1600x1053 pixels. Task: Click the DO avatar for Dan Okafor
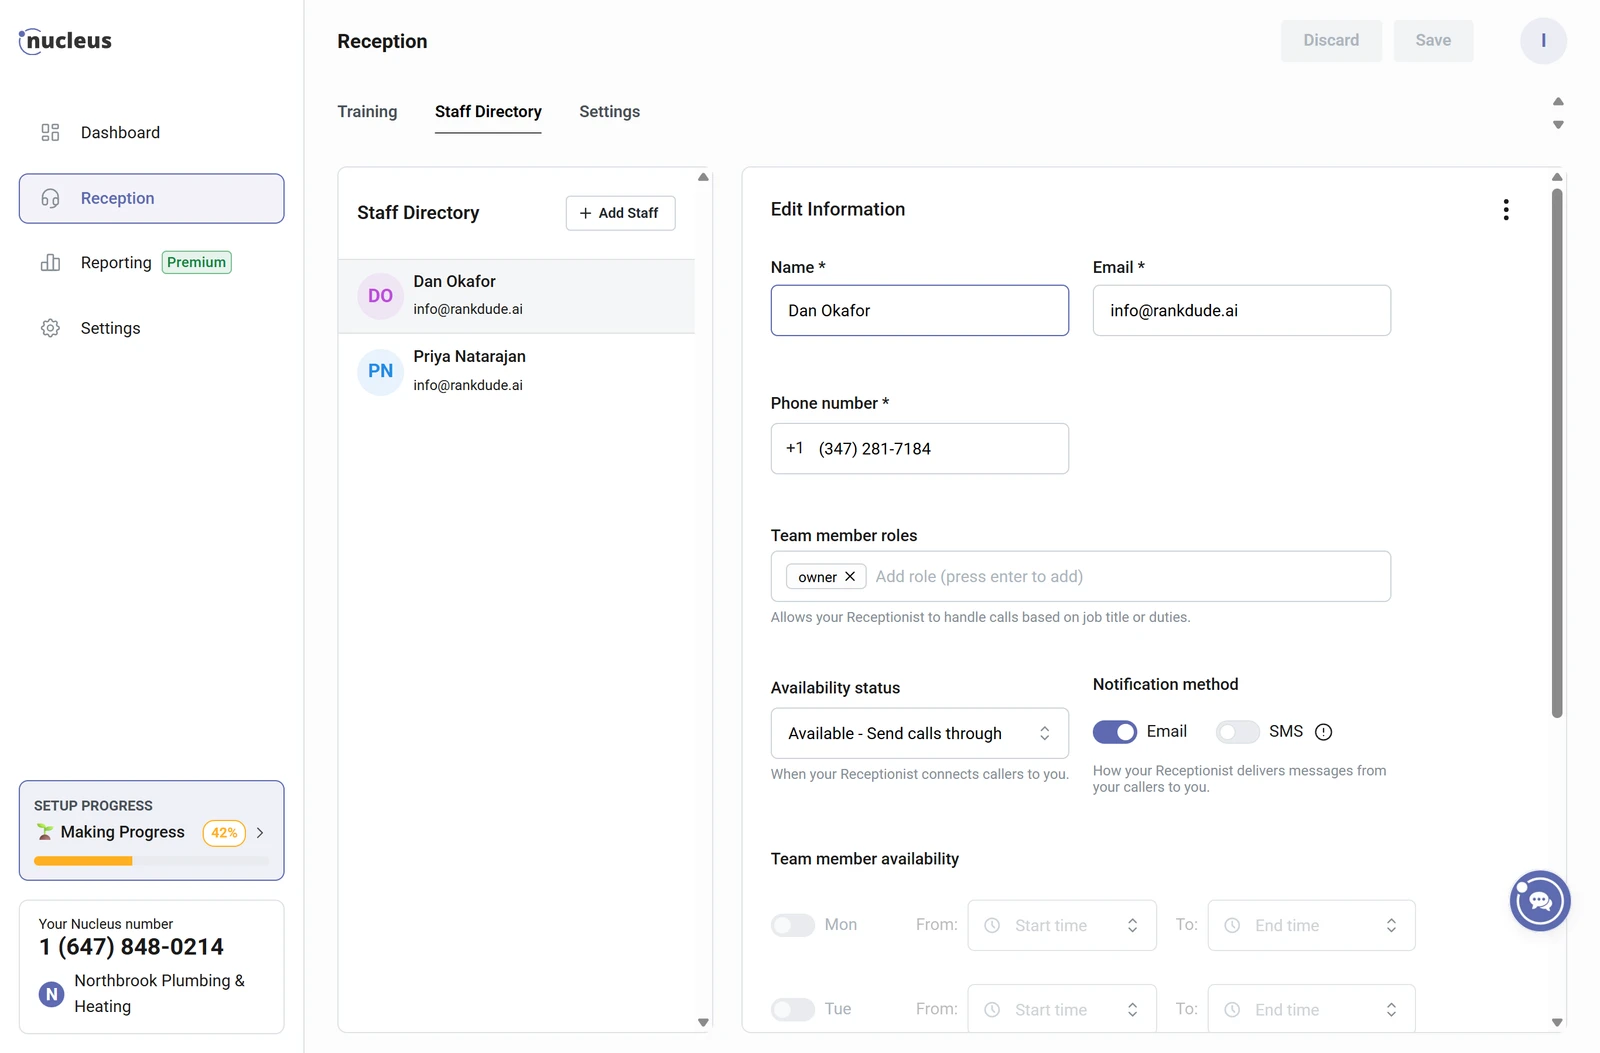tap(380, 296)
